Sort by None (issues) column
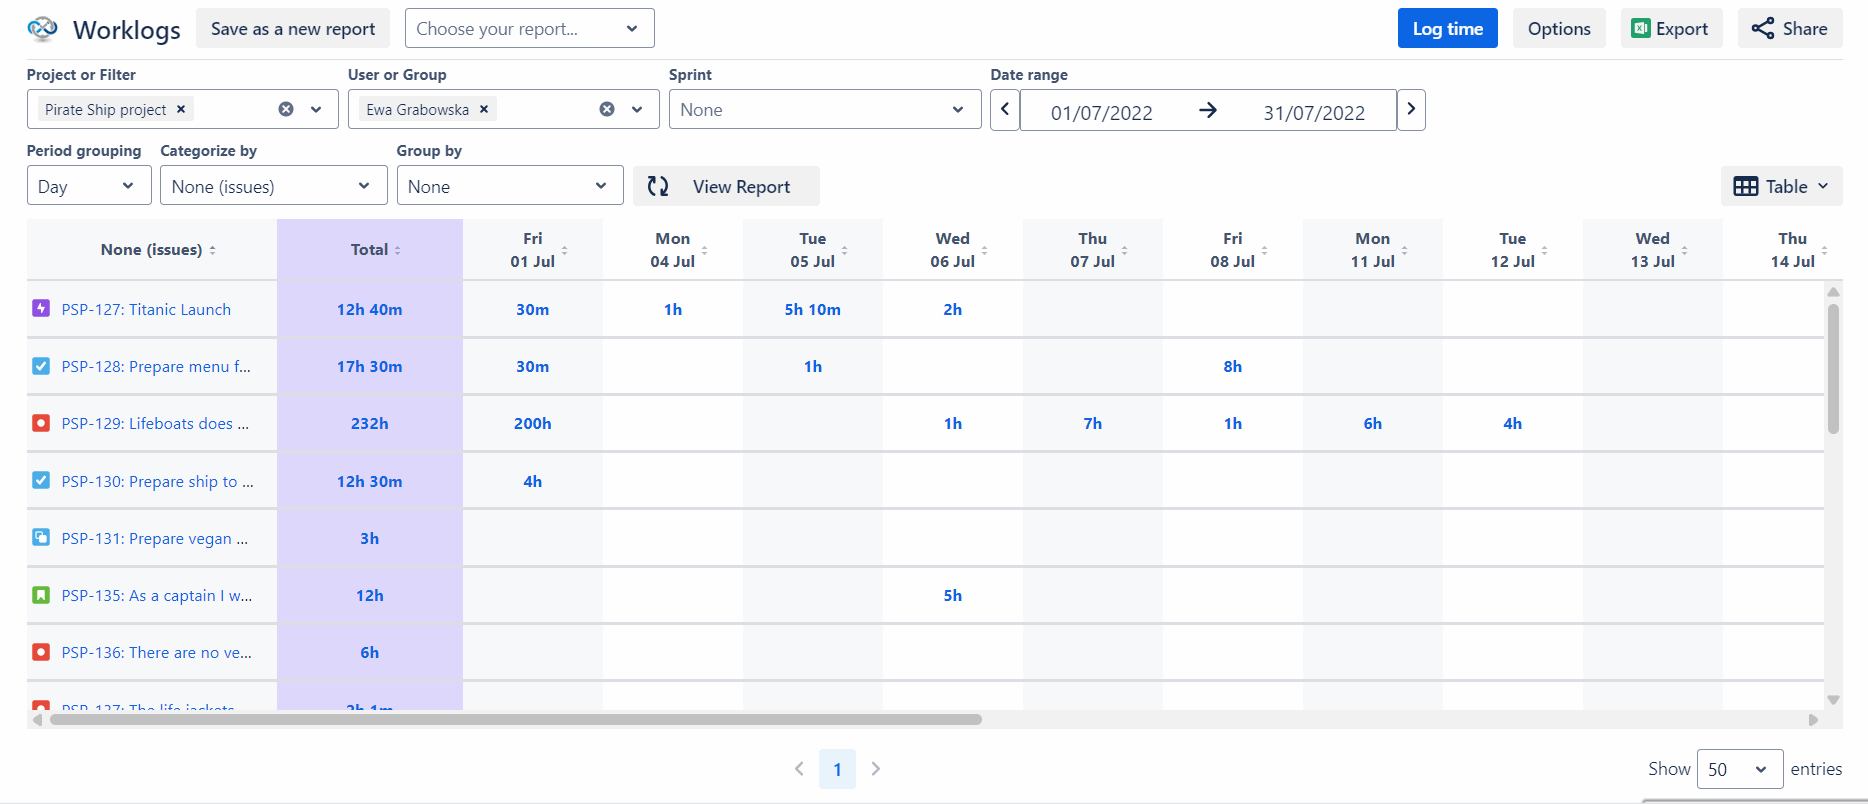The height and width of the screenshot is (804, 1868). pos(212,250)
